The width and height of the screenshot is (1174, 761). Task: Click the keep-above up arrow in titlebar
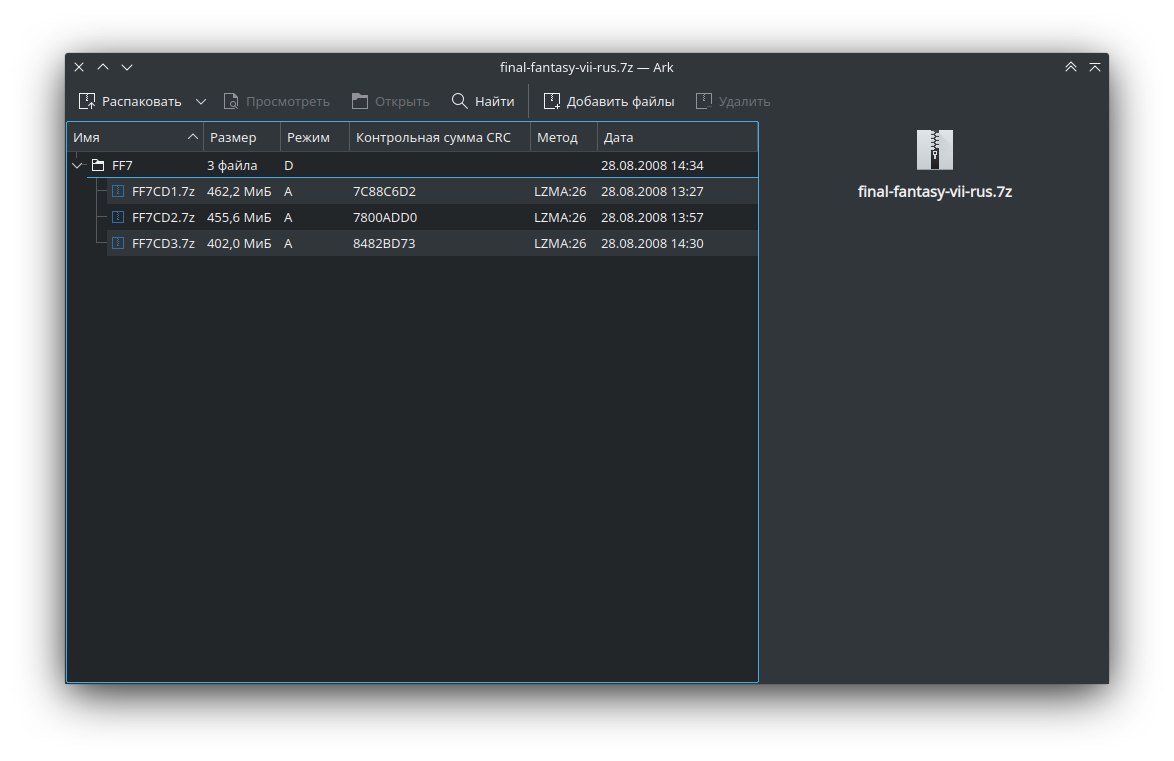(x=103, y=67)
